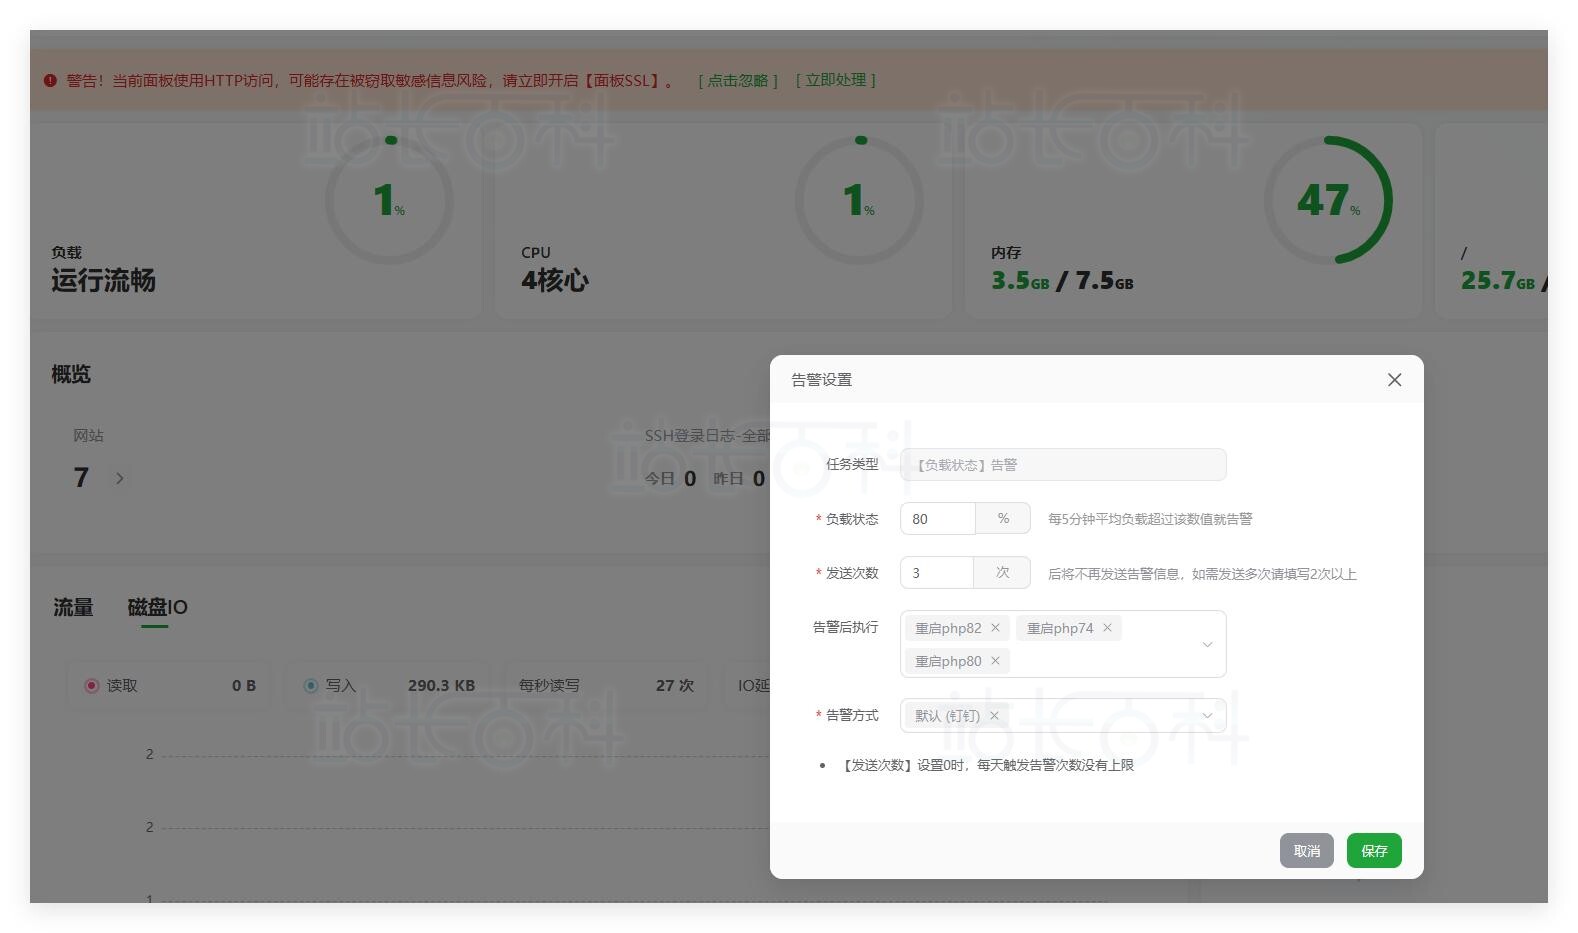Image resolution: width=1578 pixels, height=933 pixels.
Task: Click the 立即处理 link in warning banner
Action: click(836, 80)
